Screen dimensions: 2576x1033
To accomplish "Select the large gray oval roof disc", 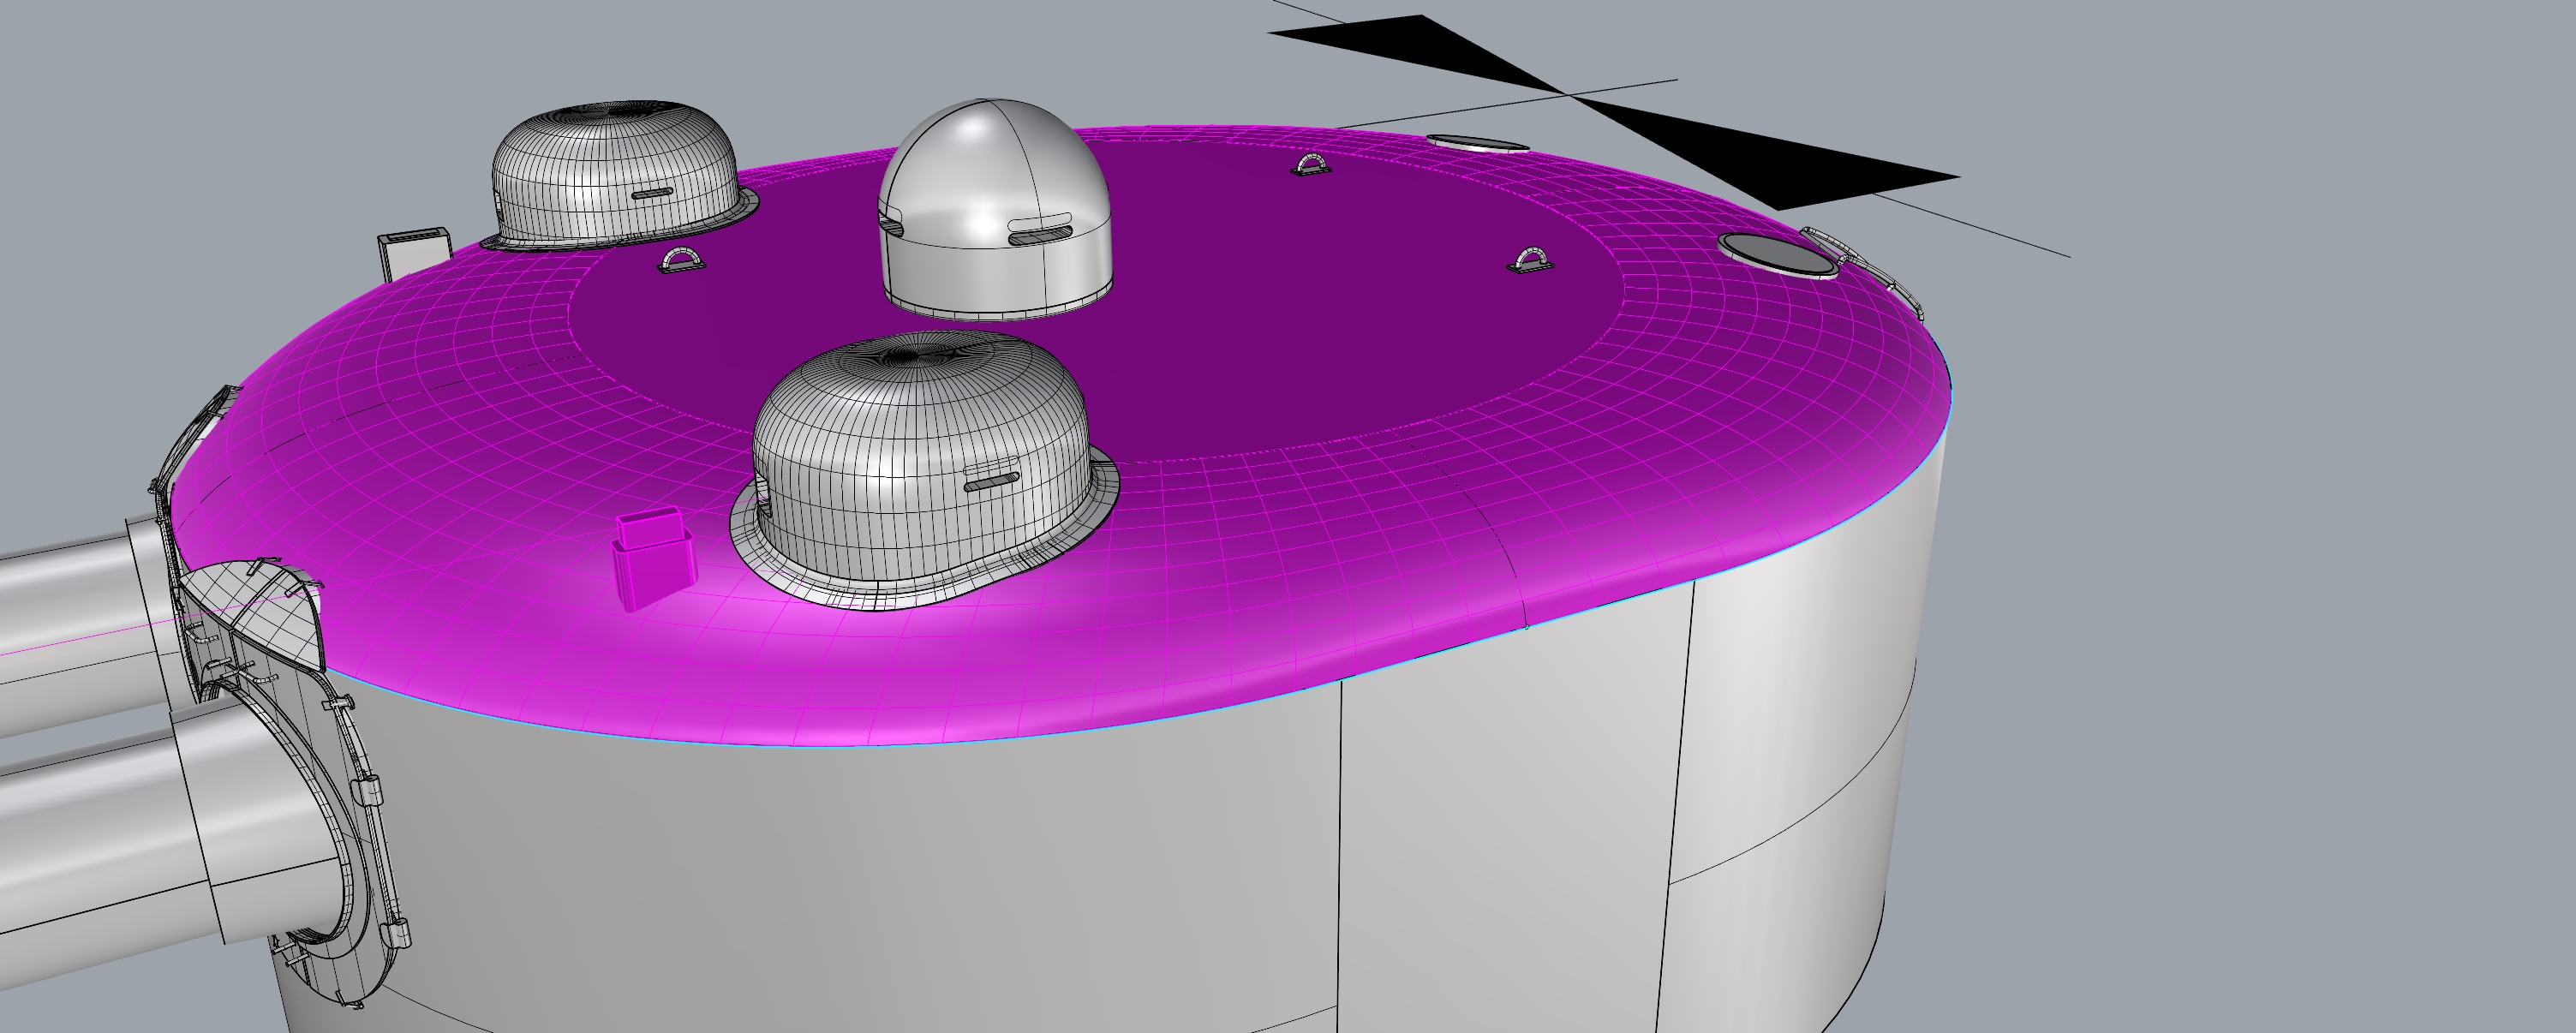I will [x=1778, y=254].
